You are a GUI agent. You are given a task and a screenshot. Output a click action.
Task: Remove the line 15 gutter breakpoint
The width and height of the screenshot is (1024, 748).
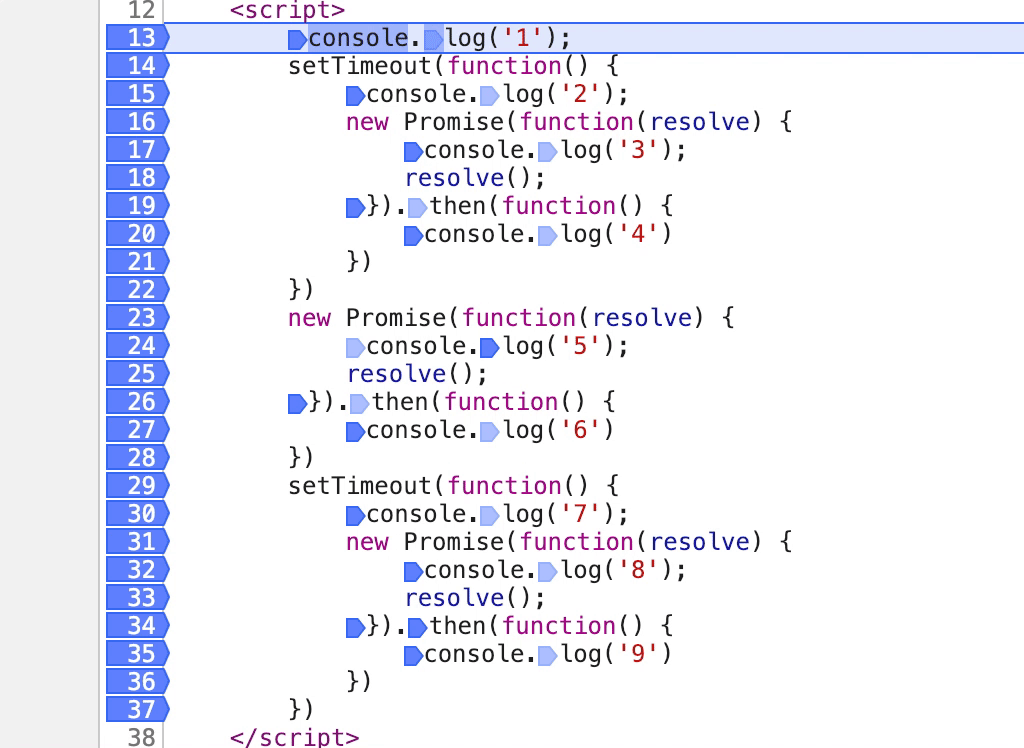click(138, 93)
